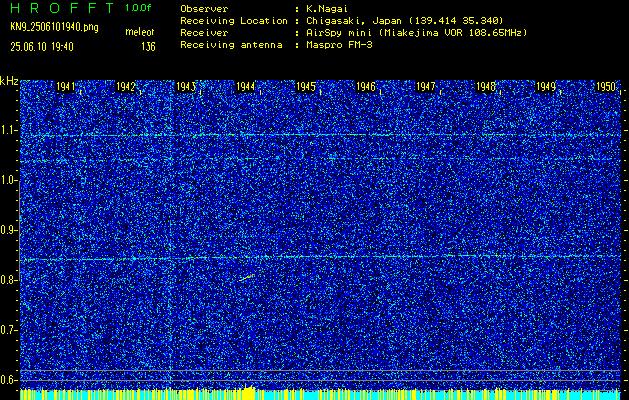Click the 1942 time marker
Viewport: 629px width, 400px height.
(125, 87)
